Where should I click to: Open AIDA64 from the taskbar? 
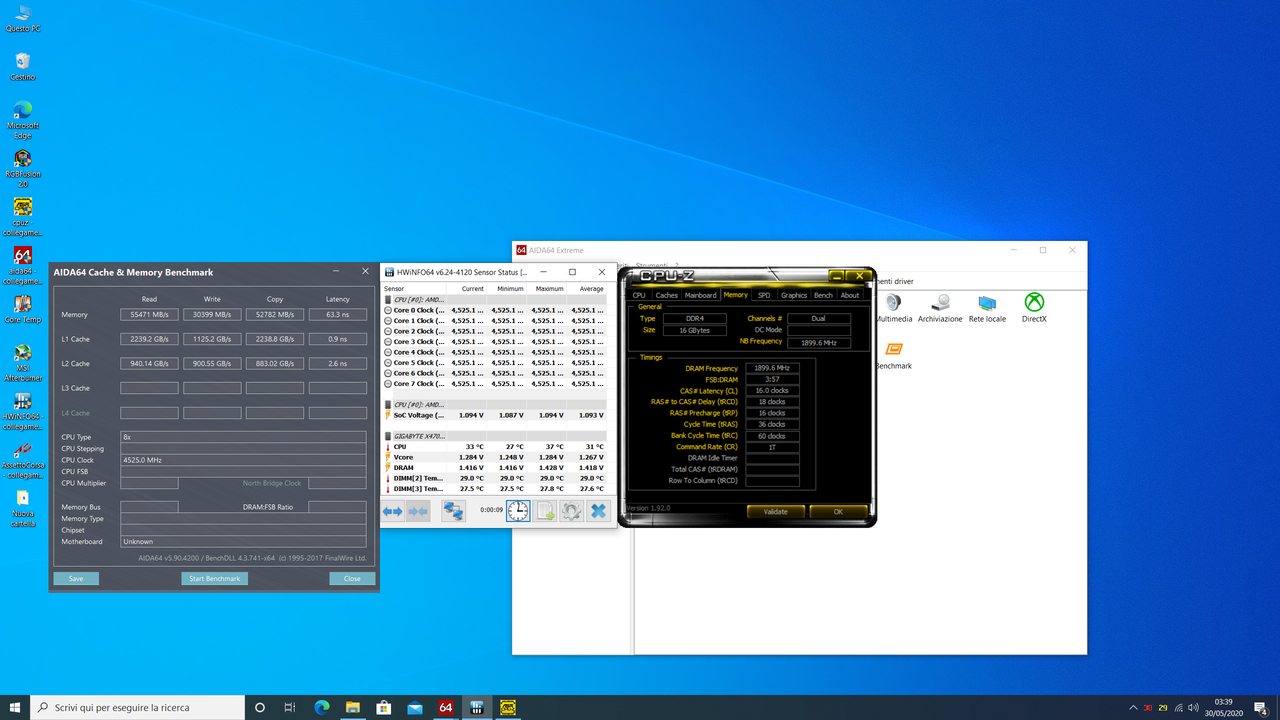pyautogui.click(x=445, y=708)
